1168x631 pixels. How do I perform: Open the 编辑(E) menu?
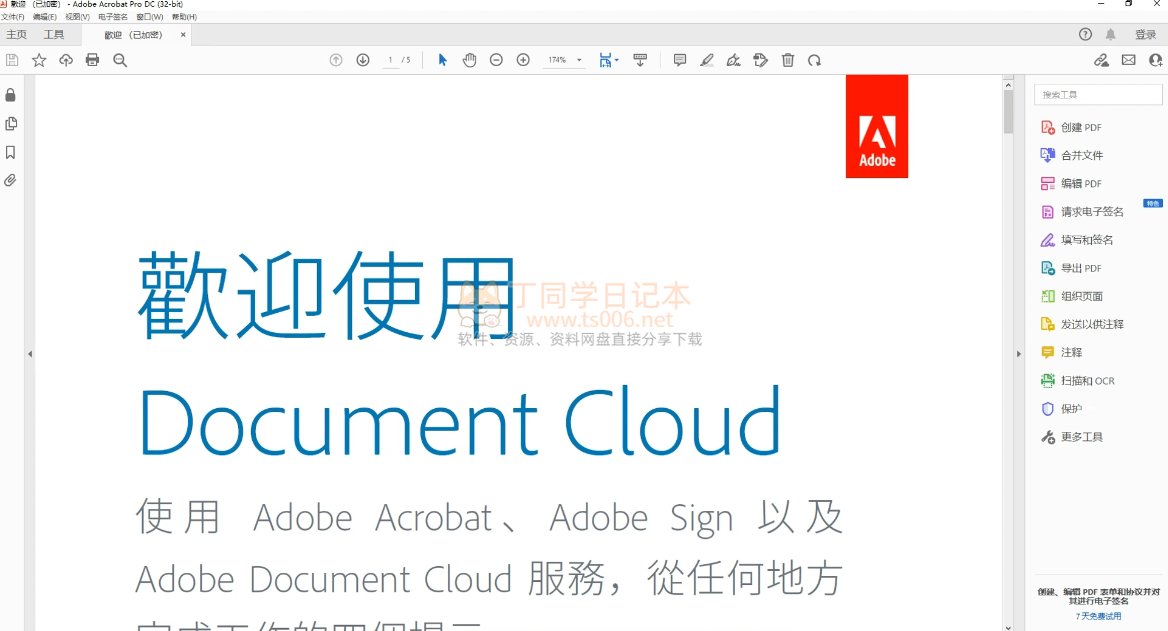pos(45,17)
